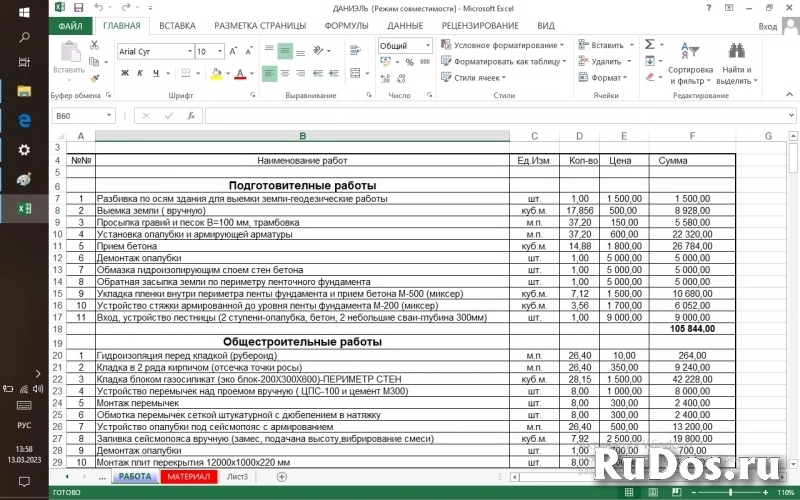Click the Save icon in quick access toolbar
This screenshot has width=800, height=500.
[76, 7]
